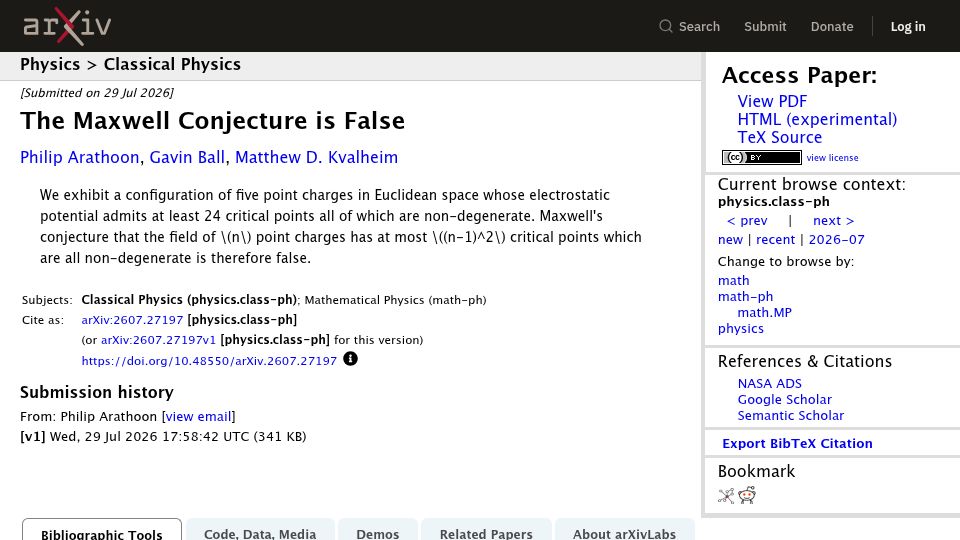960x540 pixels.
Task: Click the "[v1]" version entry text
Action: pyautogui.click(x=32, y=437)
